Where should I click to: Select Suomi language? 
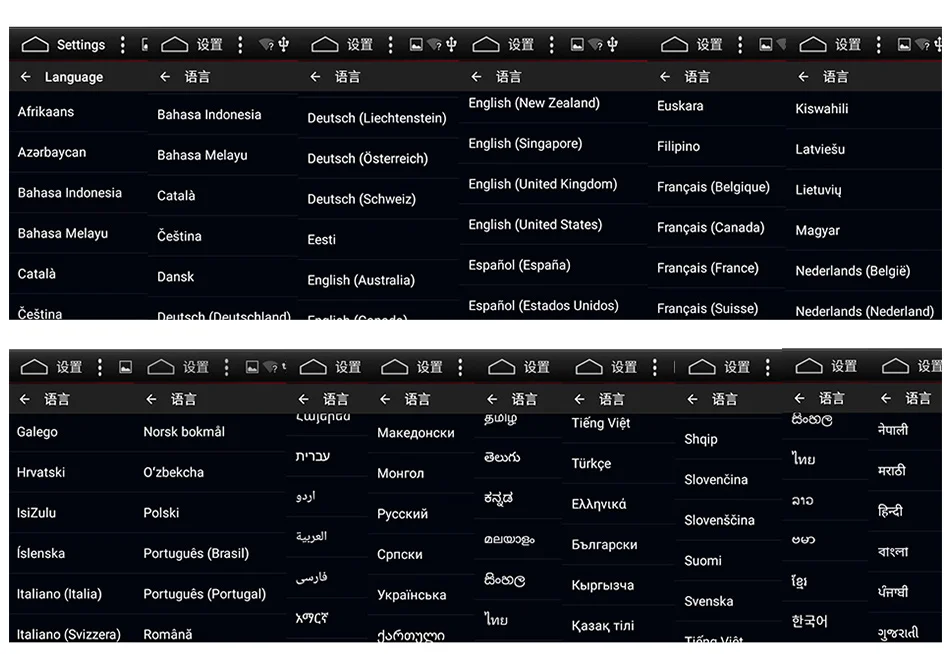[703, 561]
